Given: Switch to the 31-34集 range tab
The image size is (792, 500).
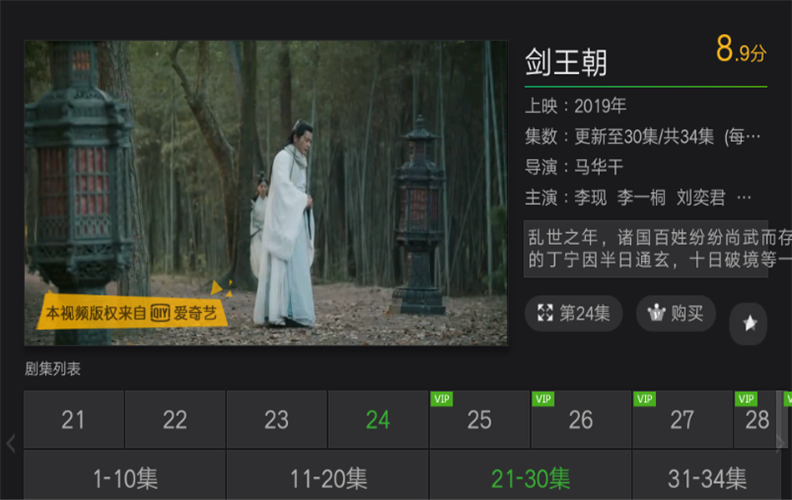Looking at the screenshot, I should 707,475.
